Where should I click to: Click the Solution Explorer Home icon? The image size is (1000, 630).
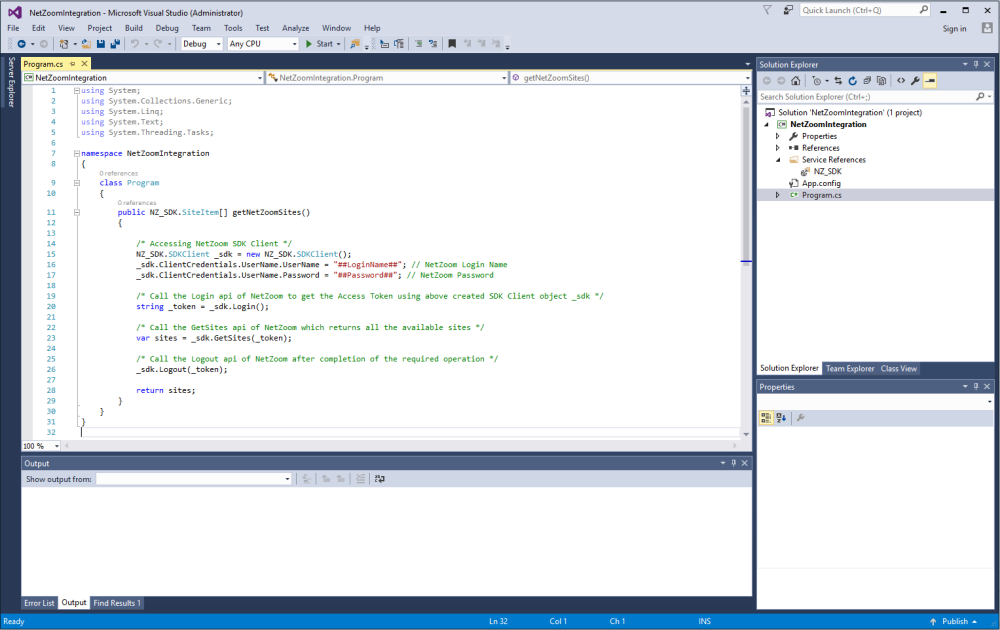[795, 81]
